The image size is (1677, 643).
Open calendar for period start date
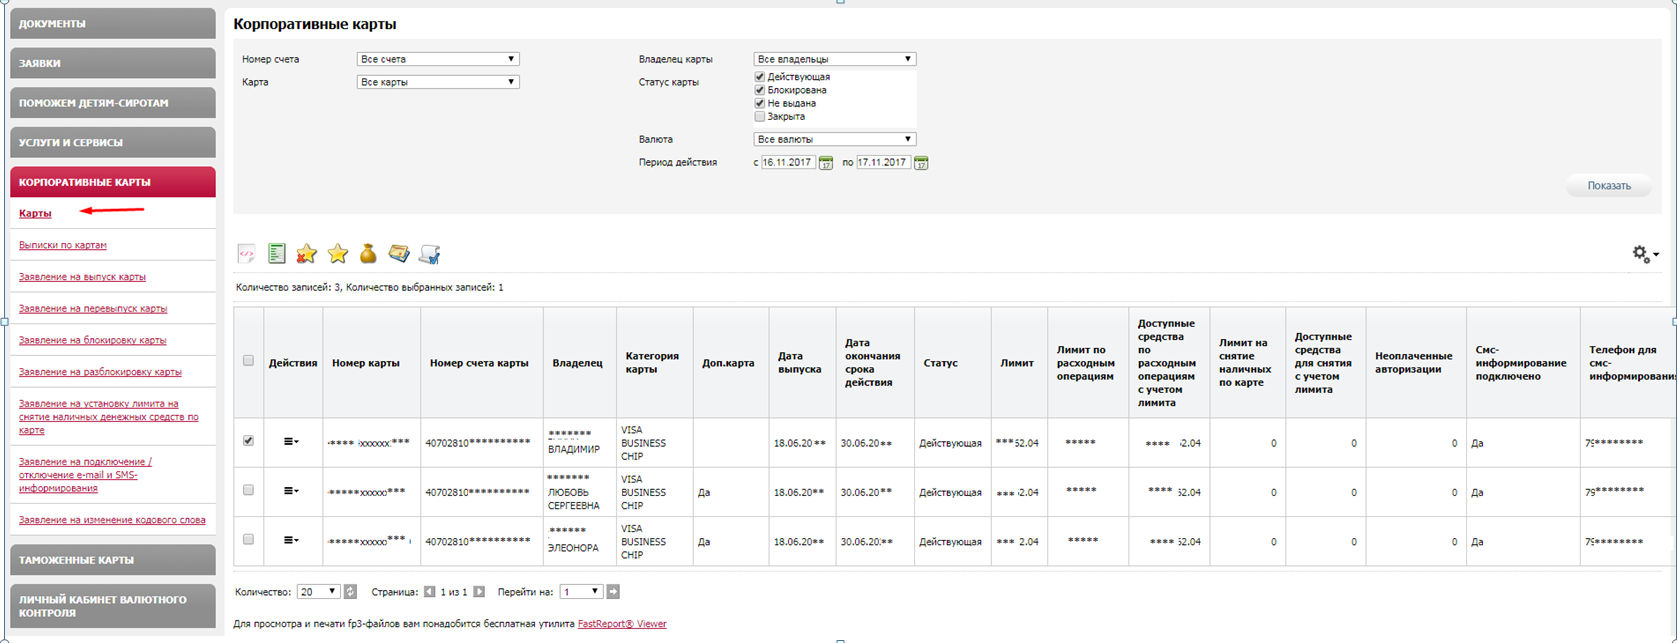pos(826,163)
